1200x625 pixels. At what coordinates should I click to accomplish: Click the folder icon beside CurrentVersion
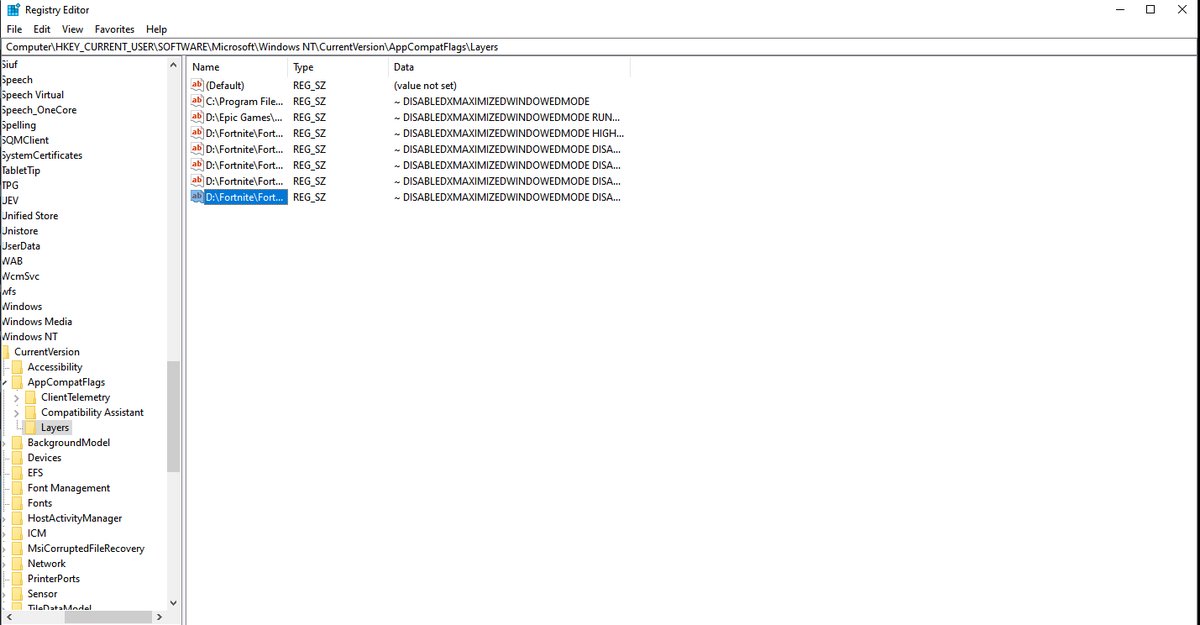click(x=6, y=352)
